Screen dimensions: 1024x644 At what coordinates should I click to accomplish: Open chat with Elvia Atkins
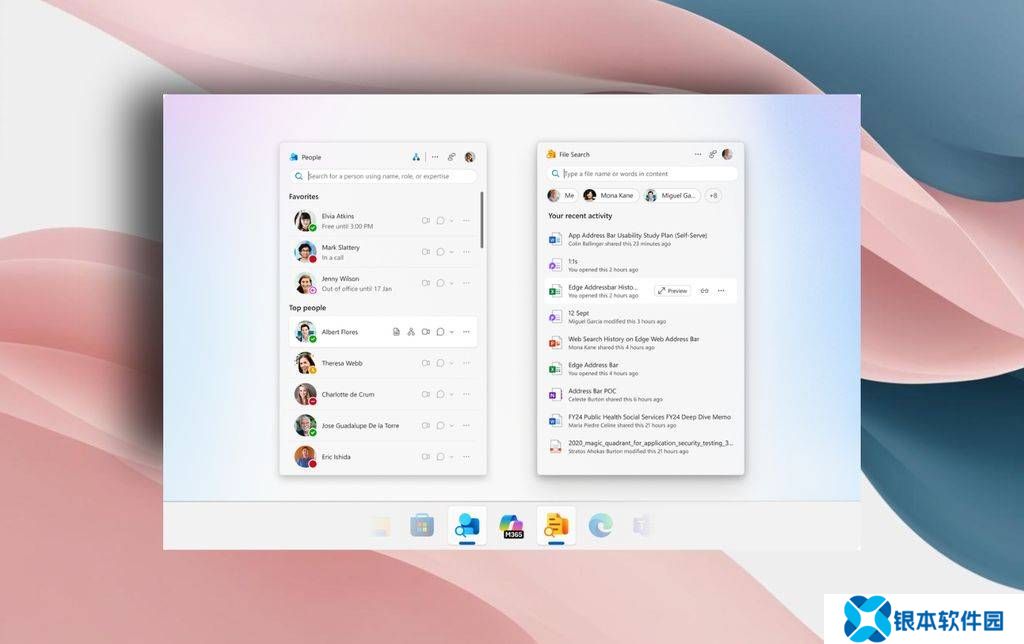click(441, 221)
